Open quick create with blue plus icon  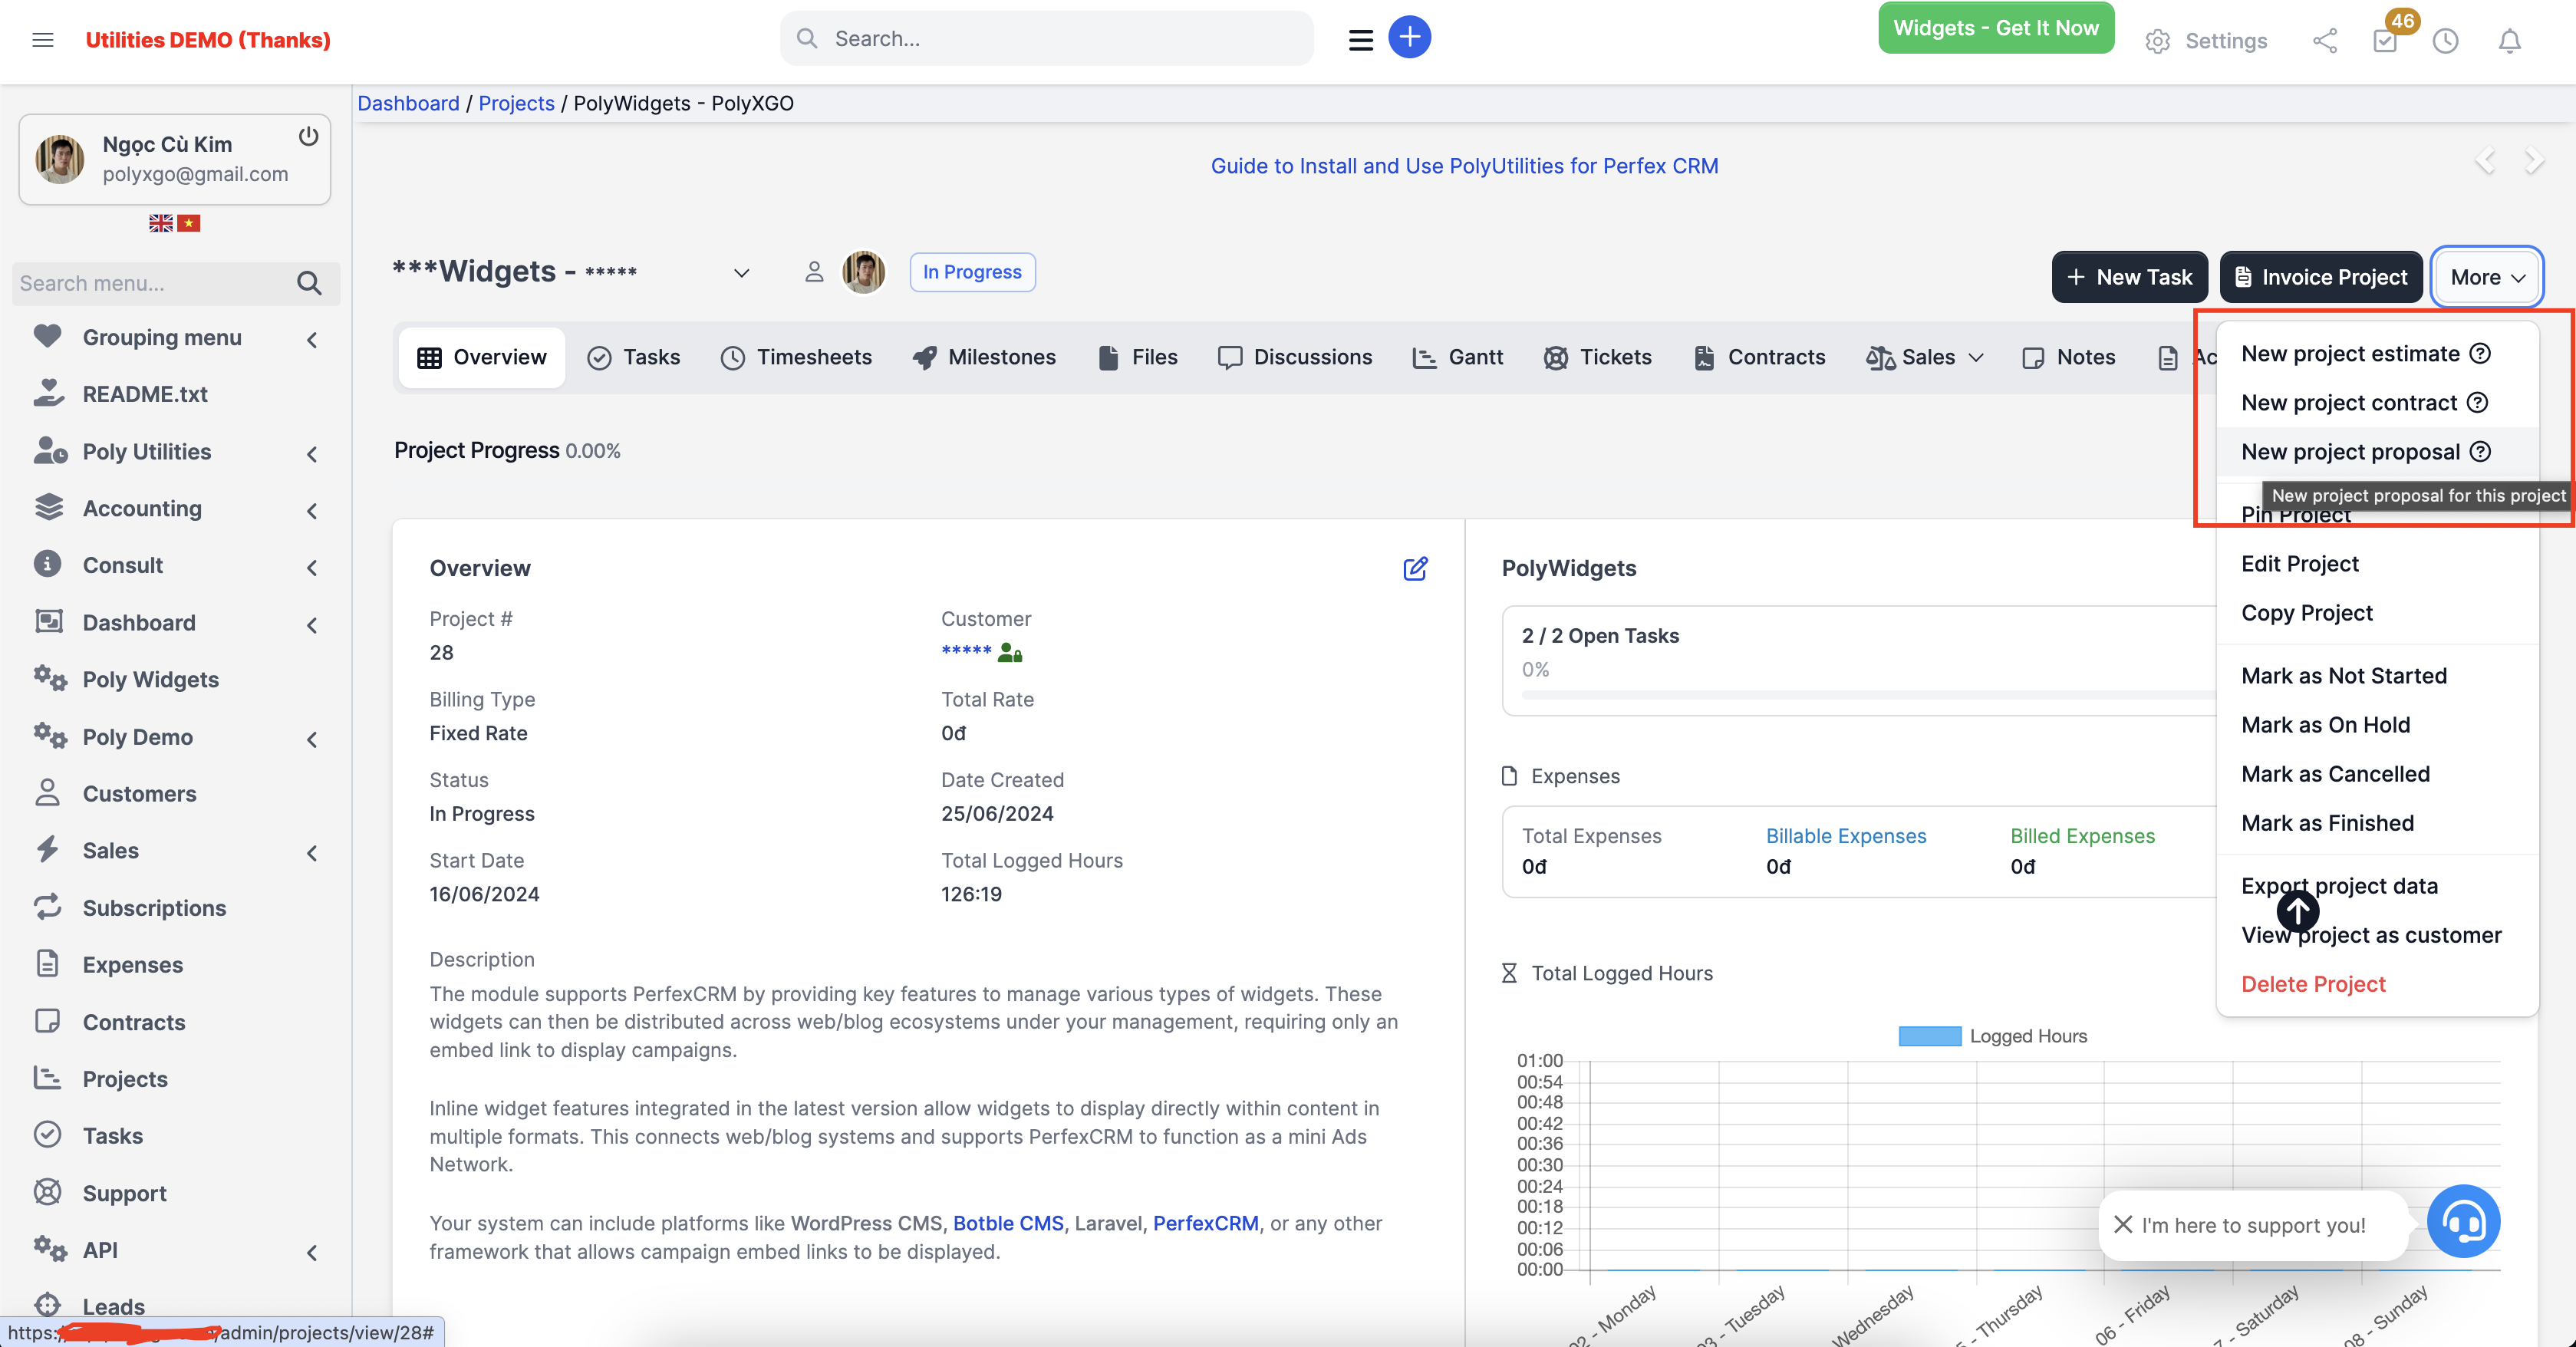tap(1409, 37)
